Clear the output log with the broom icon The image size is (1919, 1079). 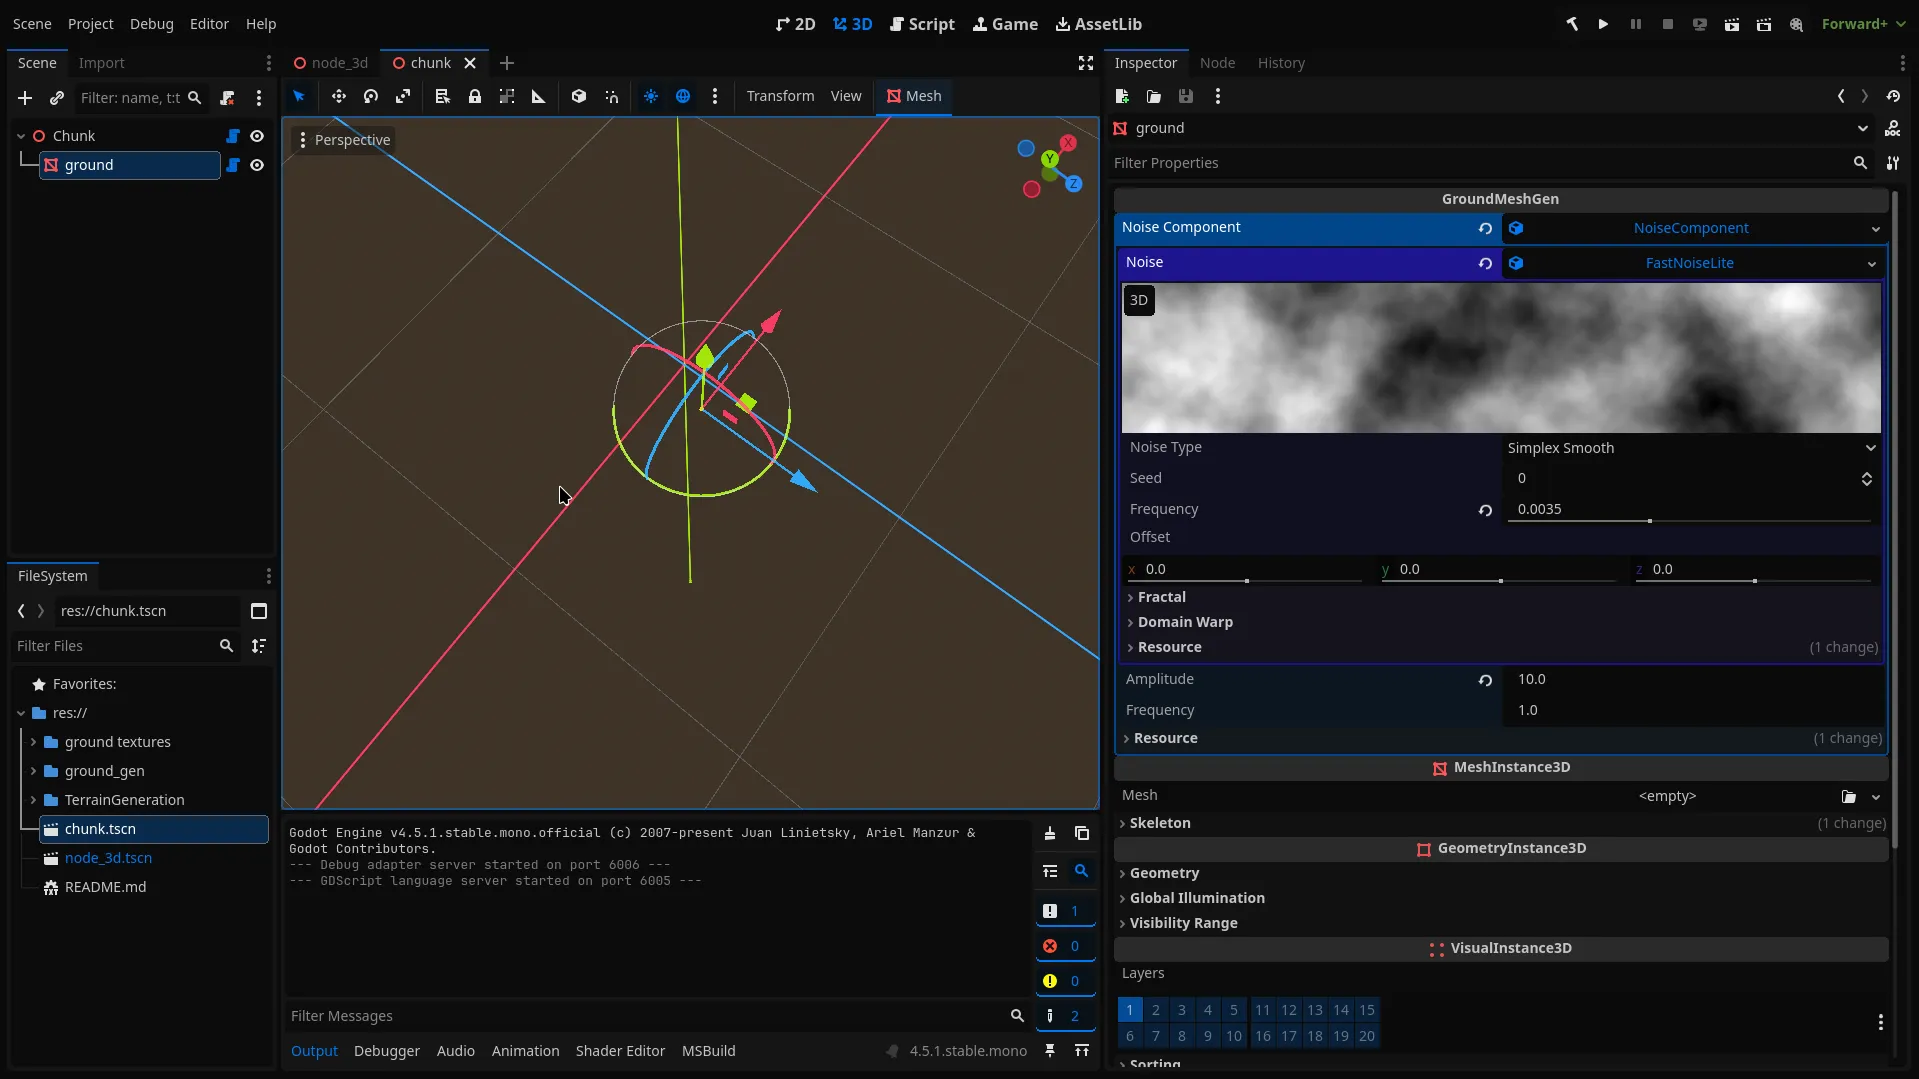click(x=1050, y=833)
